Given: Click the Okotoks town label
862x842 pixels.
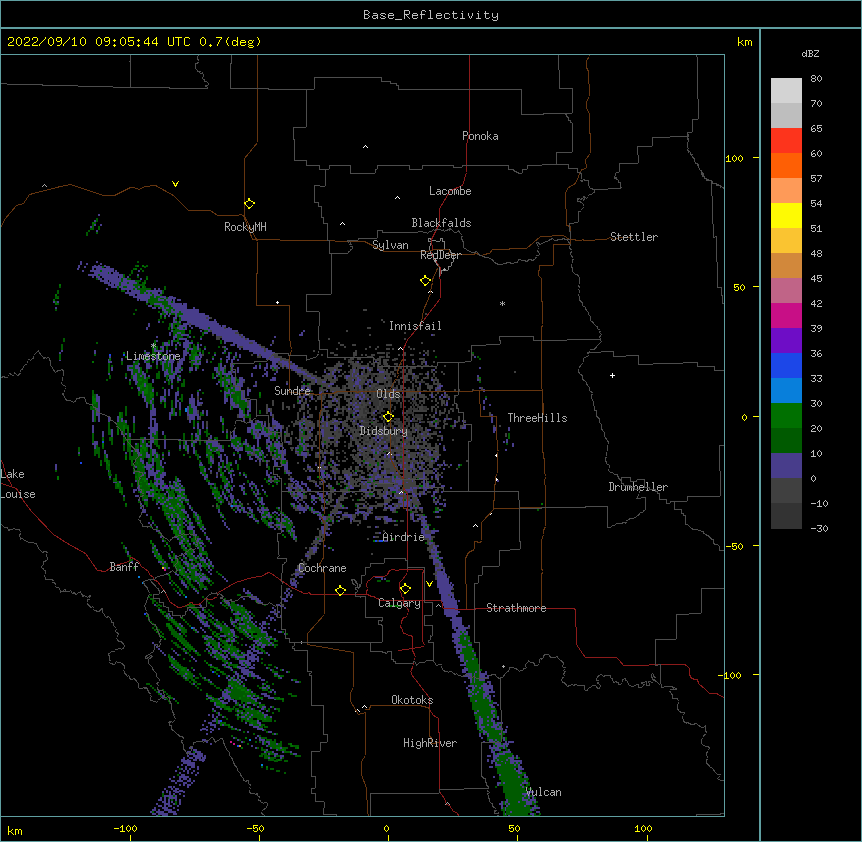Looking at the screenshot, I should point(412,700).
